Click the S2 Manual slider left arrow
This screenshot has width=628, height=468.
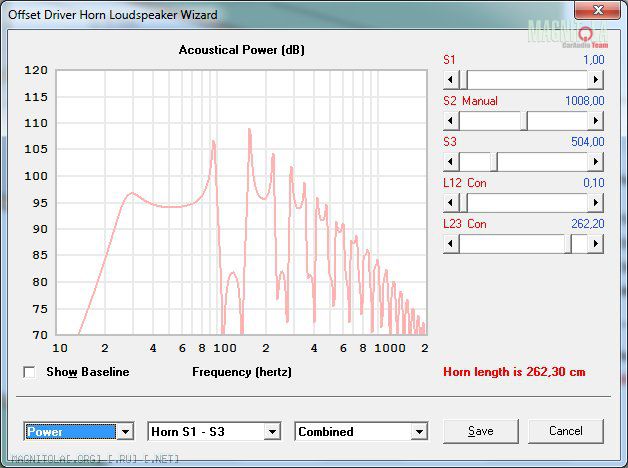click(x=451, y=121)
